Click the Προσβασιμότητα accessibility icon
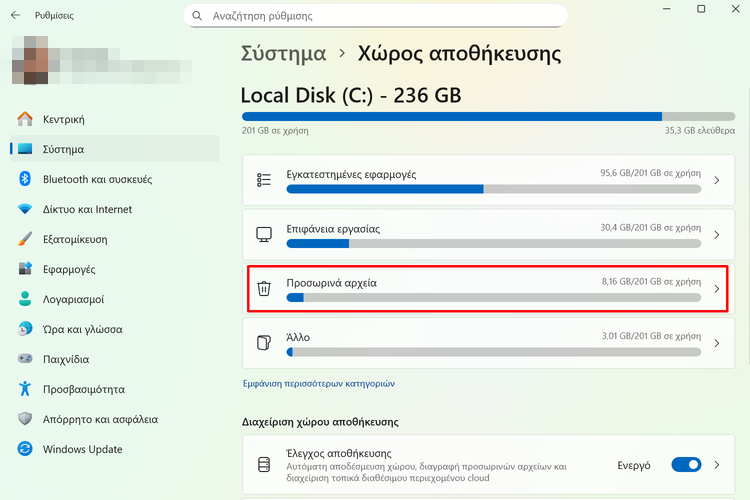This screenshot has width=750, height=500. click(x=25, y=389)
